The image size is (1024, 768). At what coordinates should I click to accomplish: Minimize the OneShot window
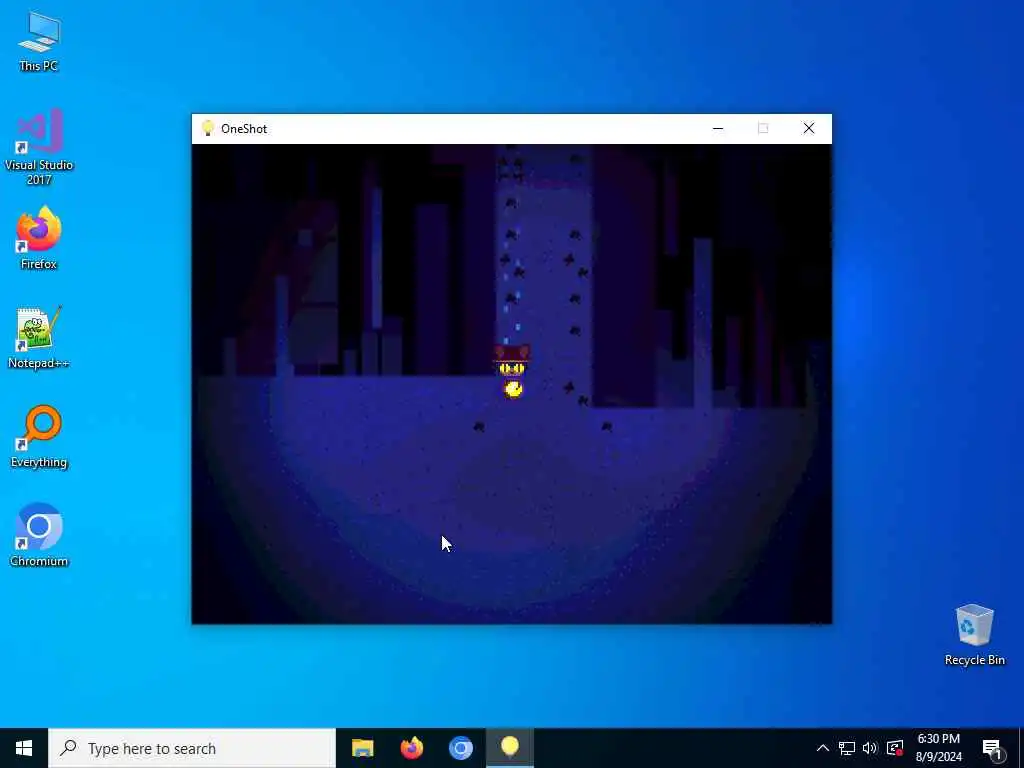pos(718,129)
